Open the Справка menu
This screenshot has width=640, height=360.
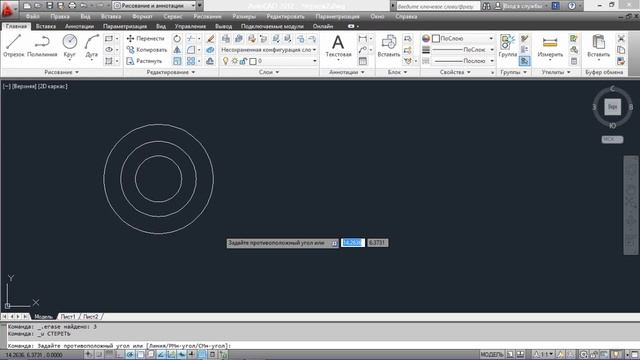[x=406, y=17]
